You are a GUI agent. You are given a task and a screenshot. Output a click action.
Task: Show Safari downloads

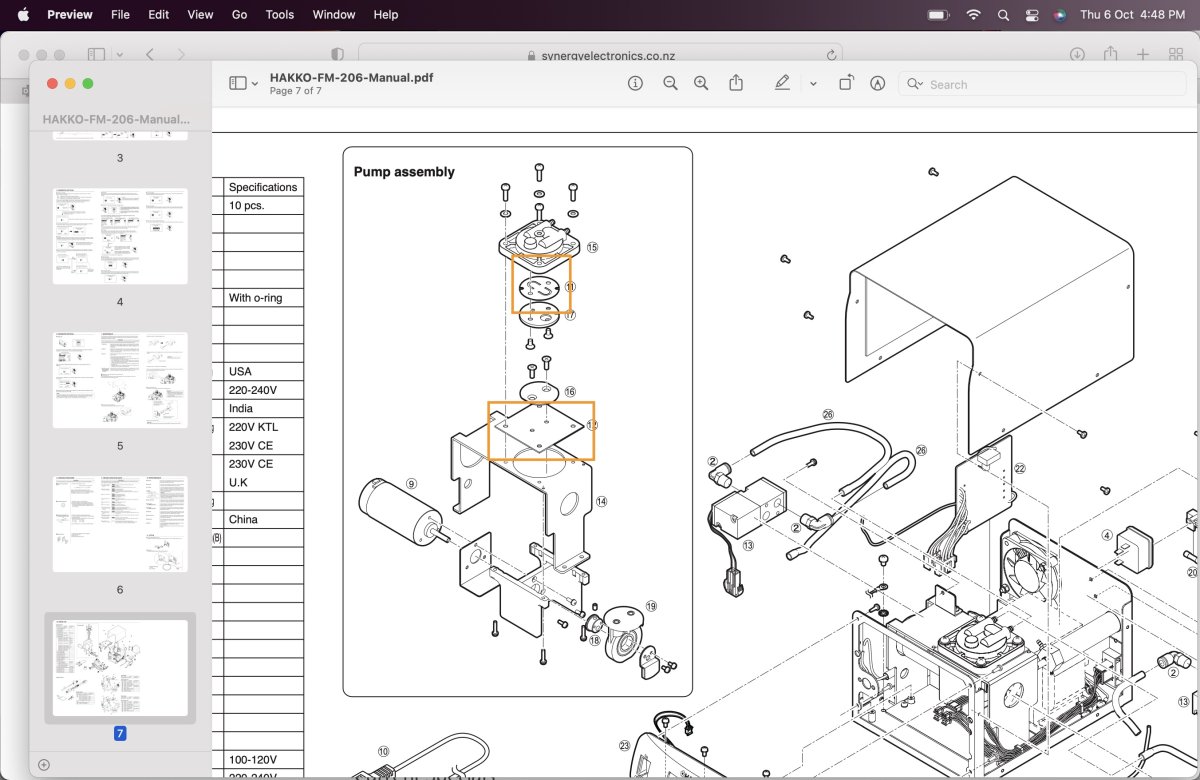(1077, 55)
